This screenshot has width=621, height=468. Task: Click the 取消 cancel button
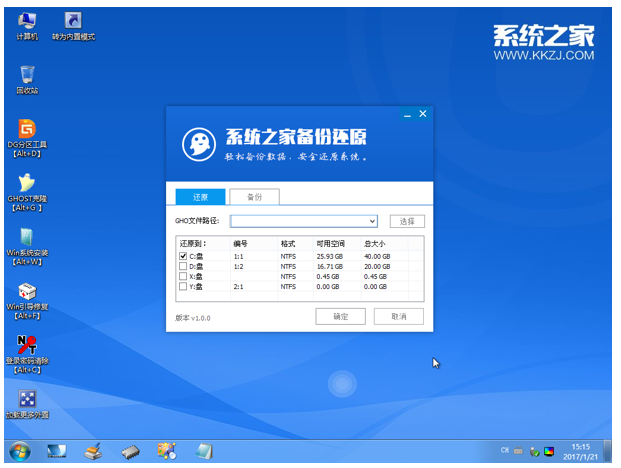point(399,316)
